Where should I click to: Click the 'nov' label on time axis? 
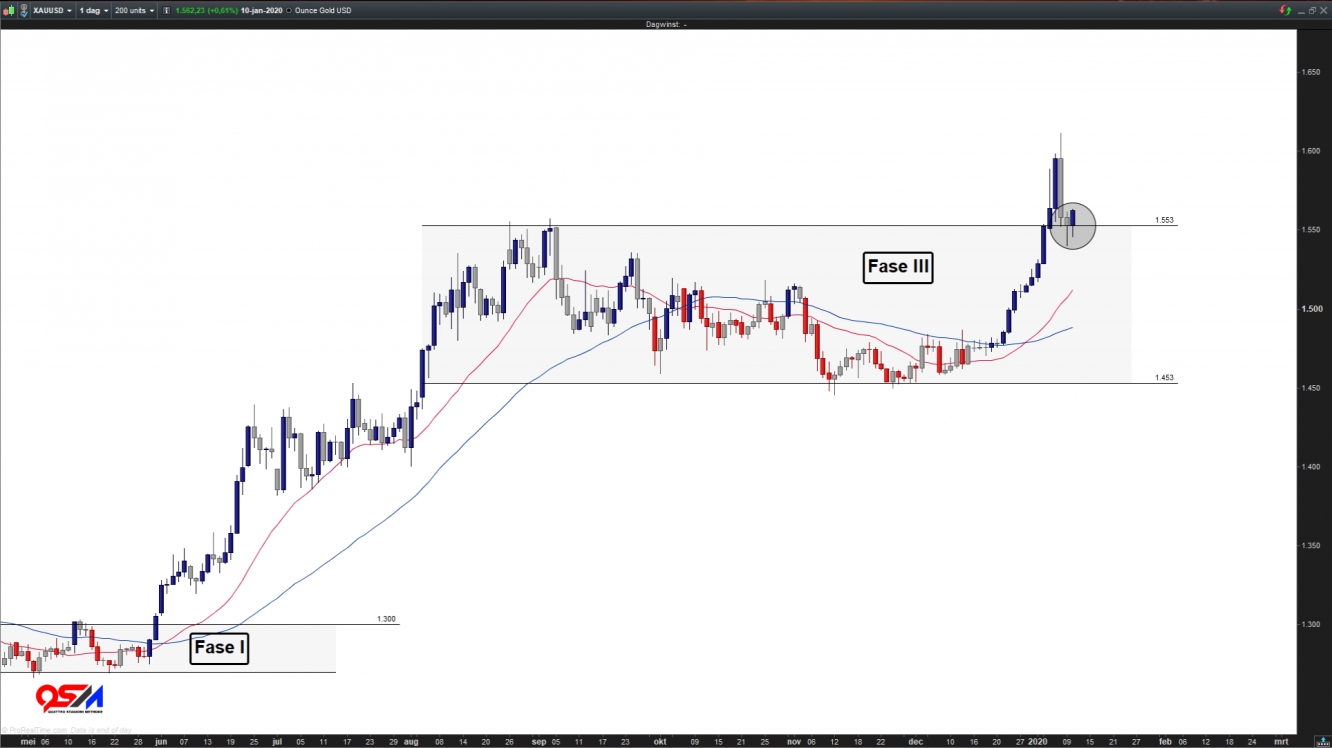(794, 742)
